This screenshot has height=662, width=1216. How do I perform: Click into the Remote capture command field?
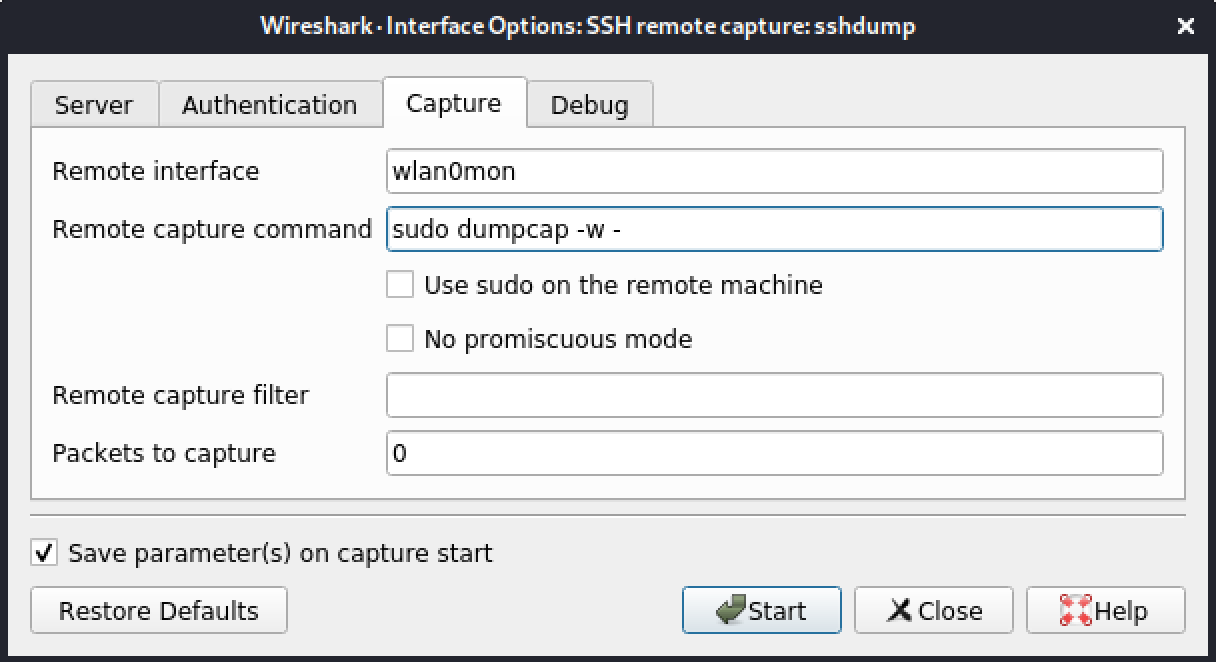[x=773, y=229]
